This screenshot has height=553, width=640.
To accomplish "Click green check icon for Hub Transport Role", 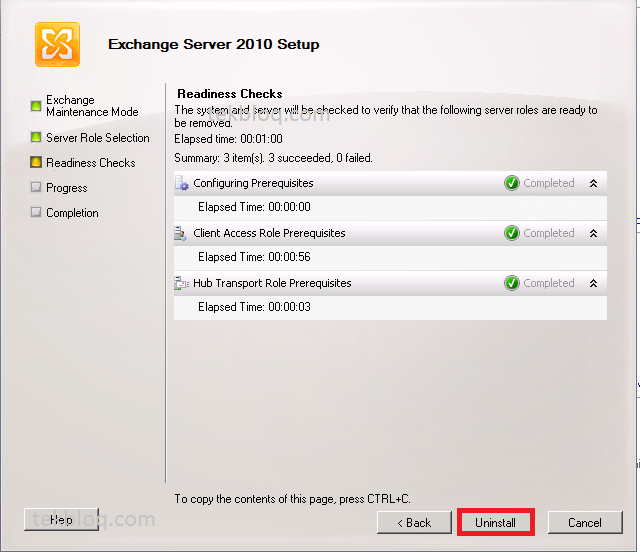I will click(x=511, y=283).
